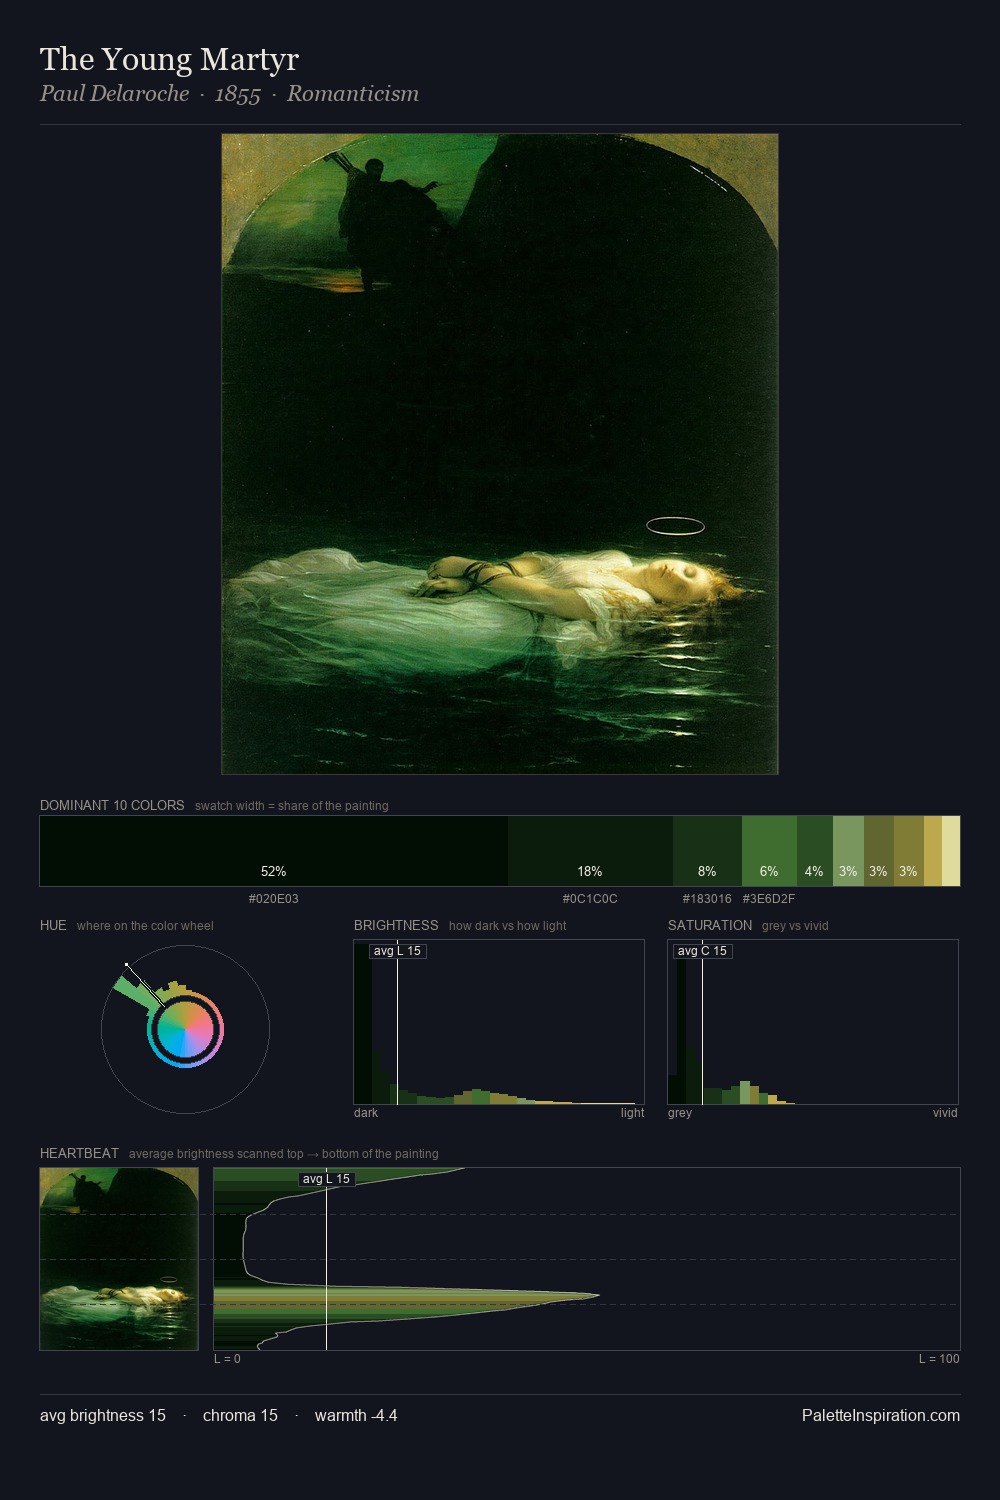Click 'swatch width = share of the painting'
This screenshot has height=1500, width=1000.
(292, 806)
